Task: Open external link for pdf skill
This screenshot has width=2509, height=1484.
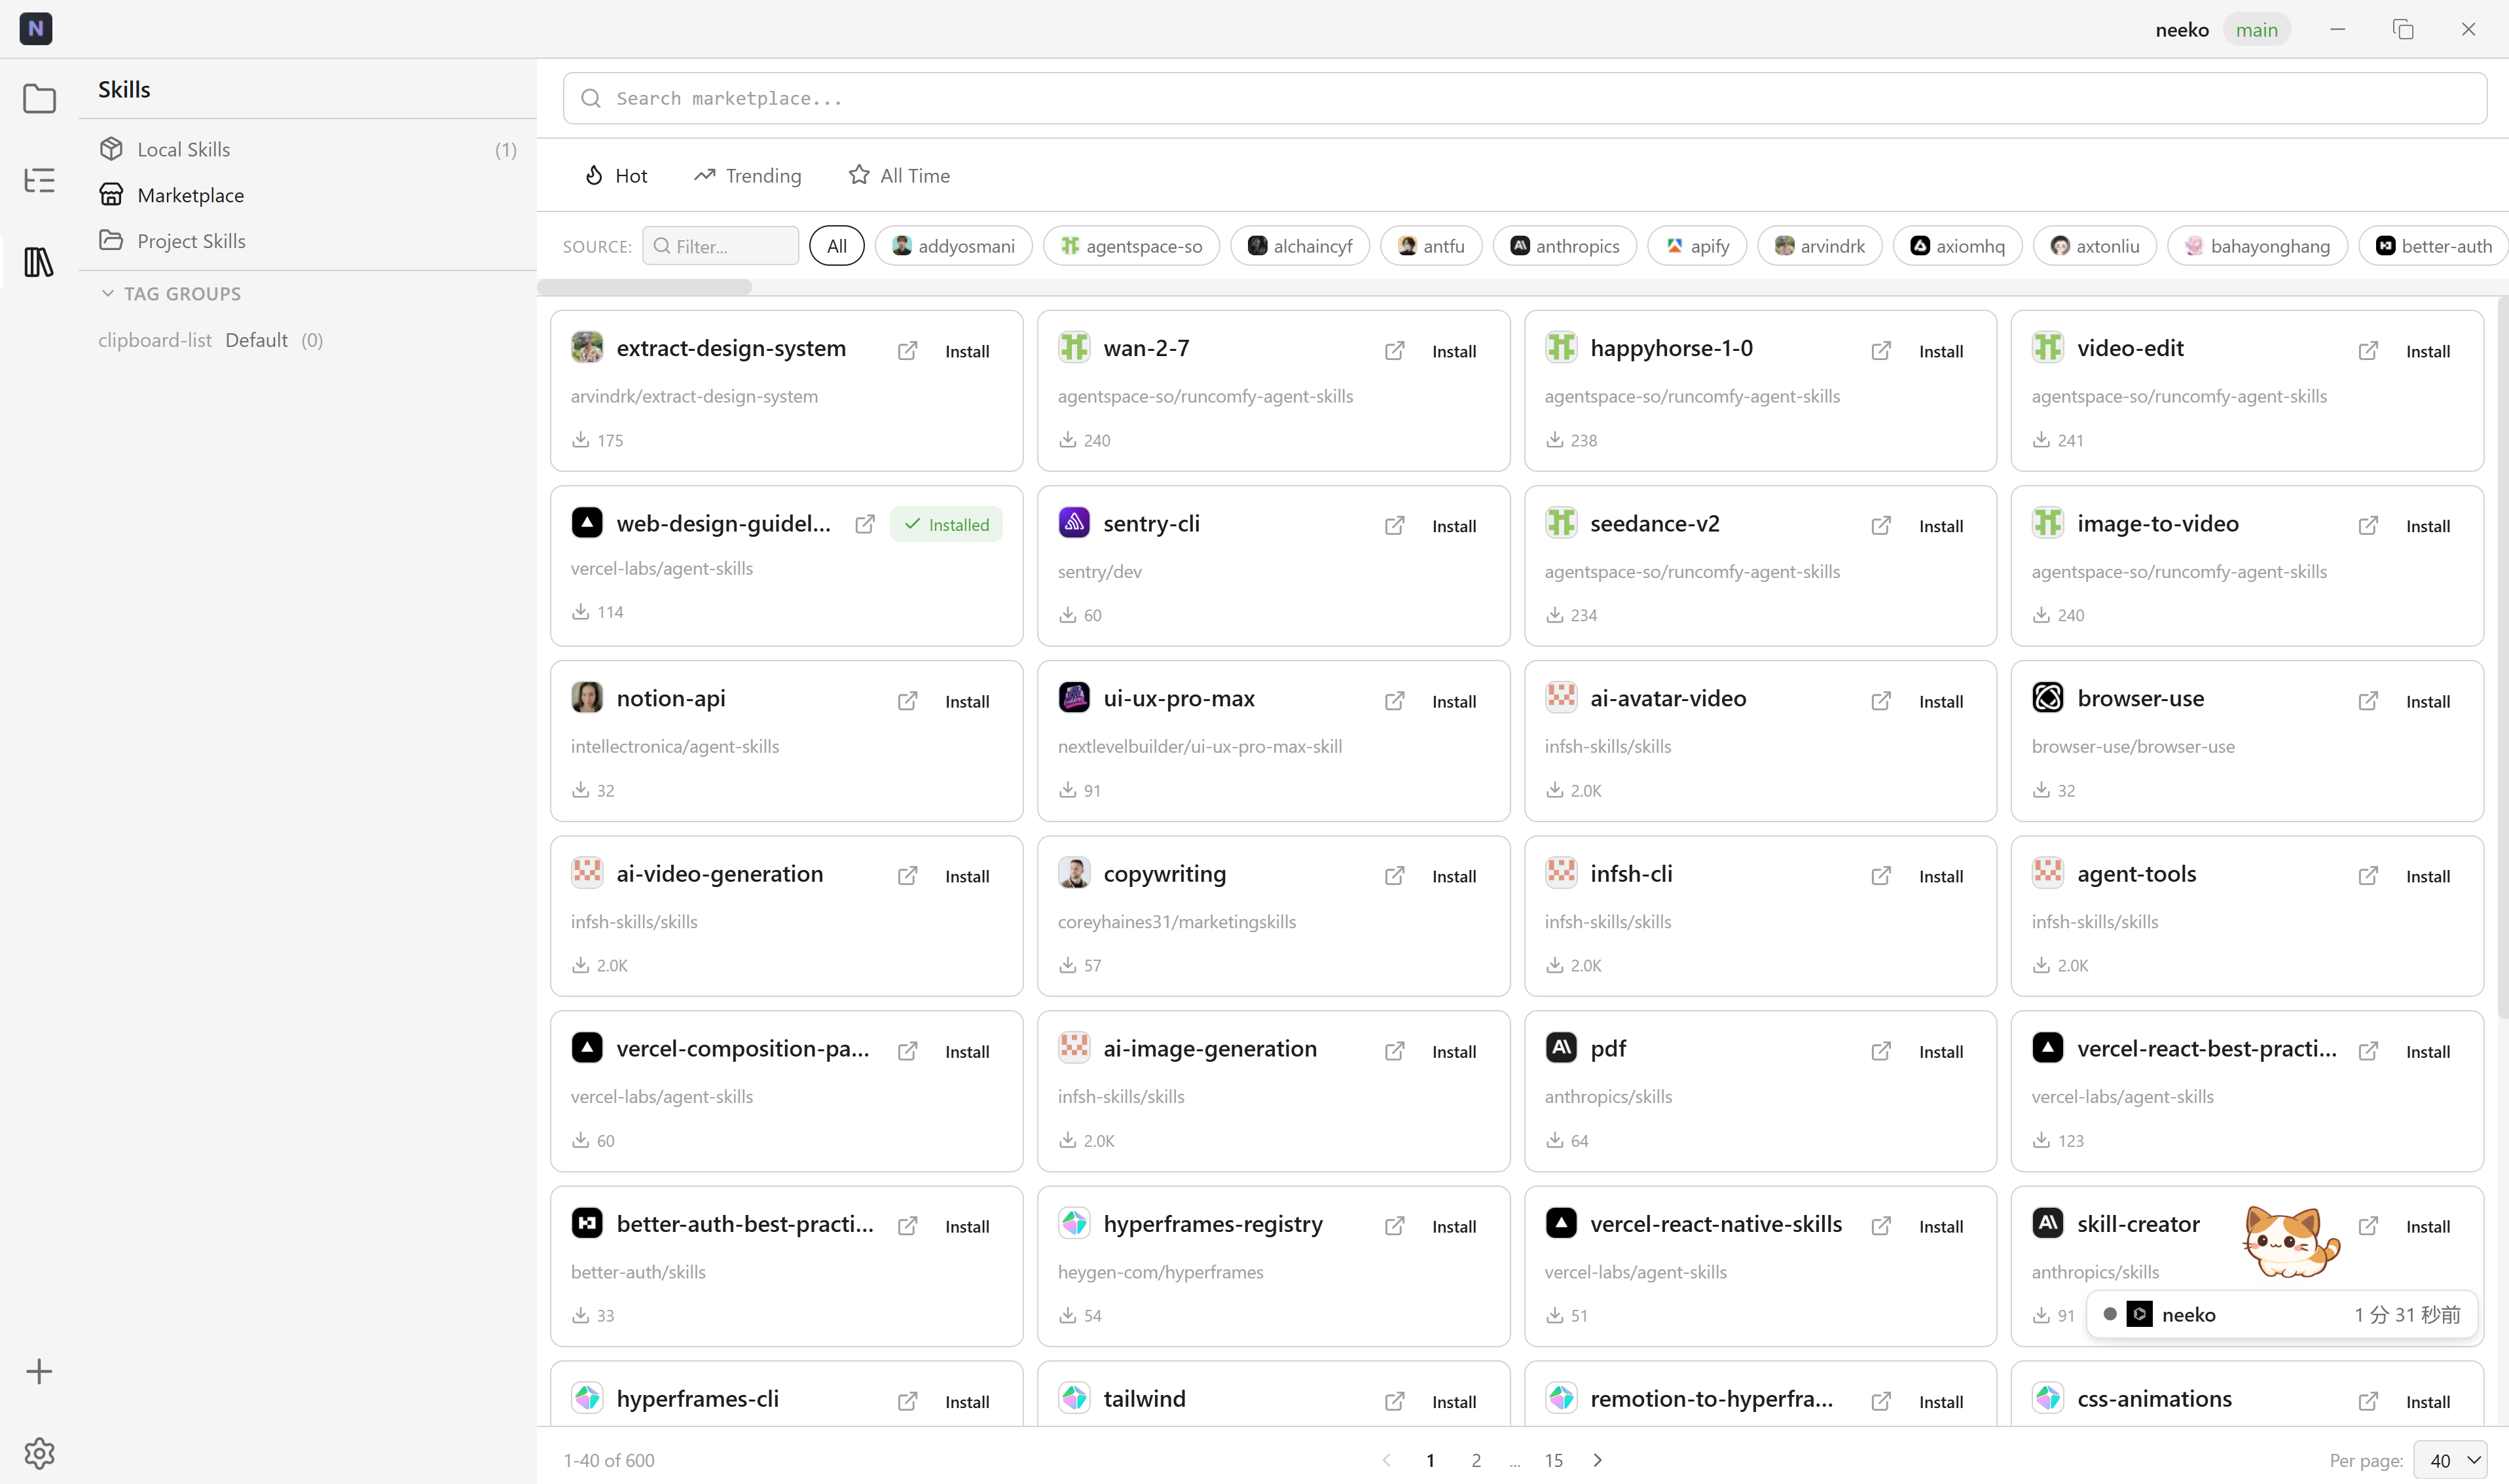Action: pos(1881,1051)
